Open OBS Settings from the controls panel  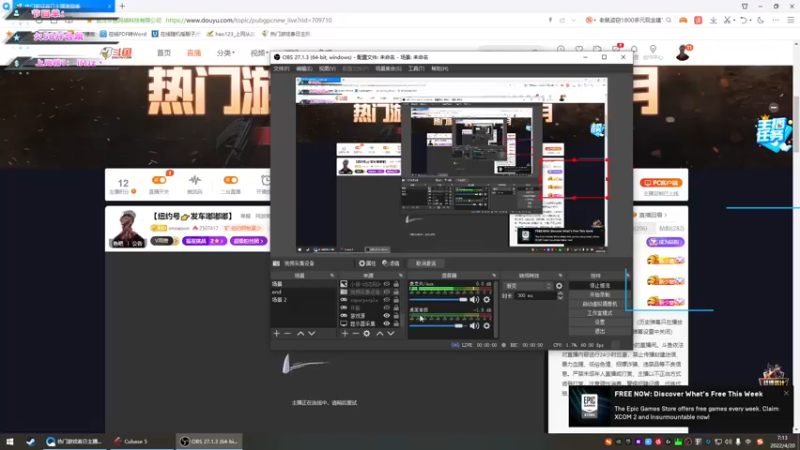point(599,322)
